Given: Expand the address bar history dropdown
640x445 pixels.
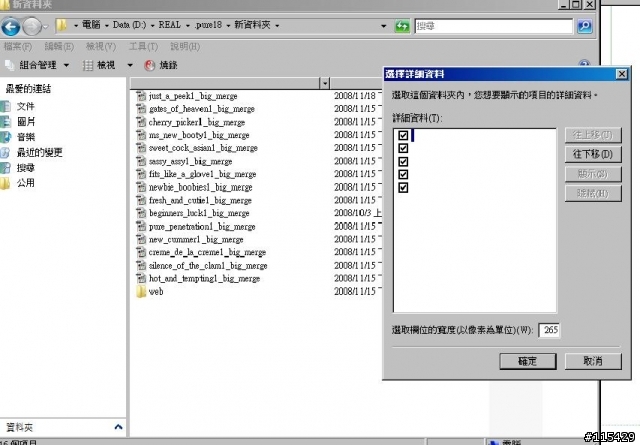Looking at the screenshot, I should coord(383,26).
